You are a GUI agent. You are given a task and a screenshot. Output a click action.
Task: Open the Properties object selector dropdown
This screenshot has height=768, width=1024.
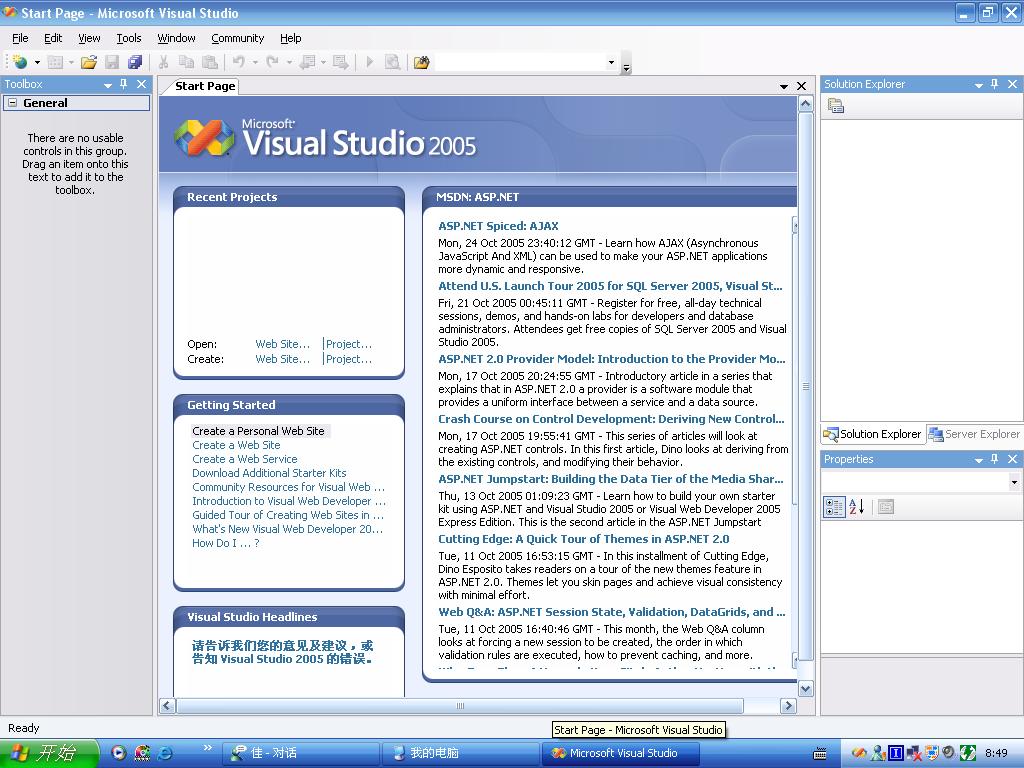coord(1014,482)
